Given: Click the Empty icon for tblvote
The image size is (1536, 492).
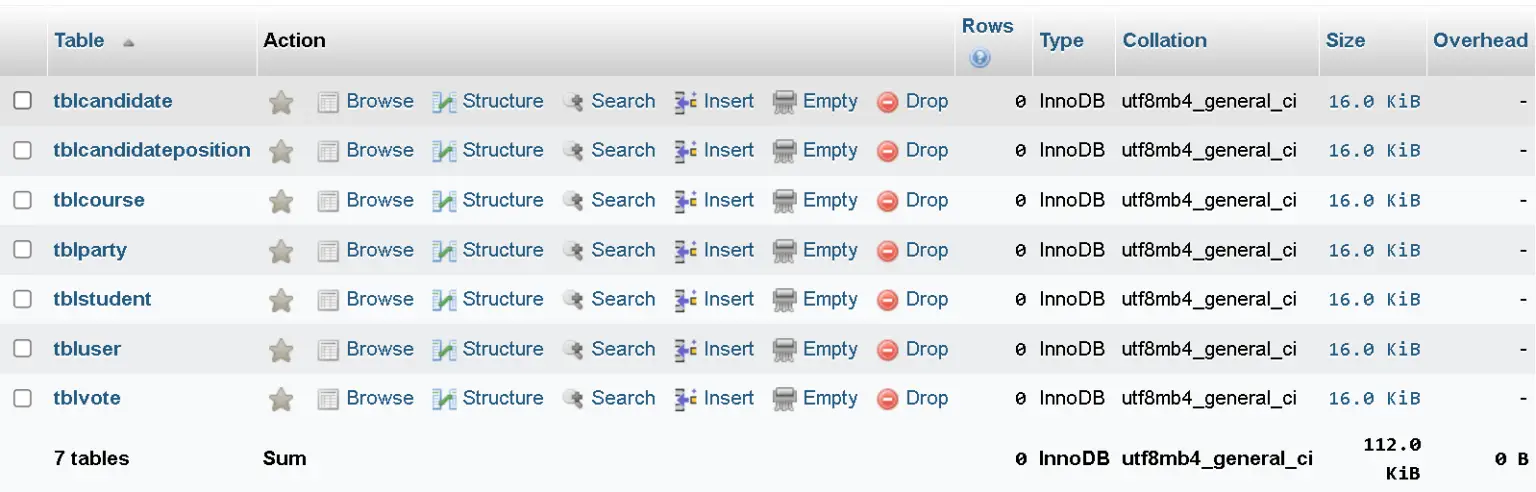Looking at the screenshot, I should coord(785,399).
